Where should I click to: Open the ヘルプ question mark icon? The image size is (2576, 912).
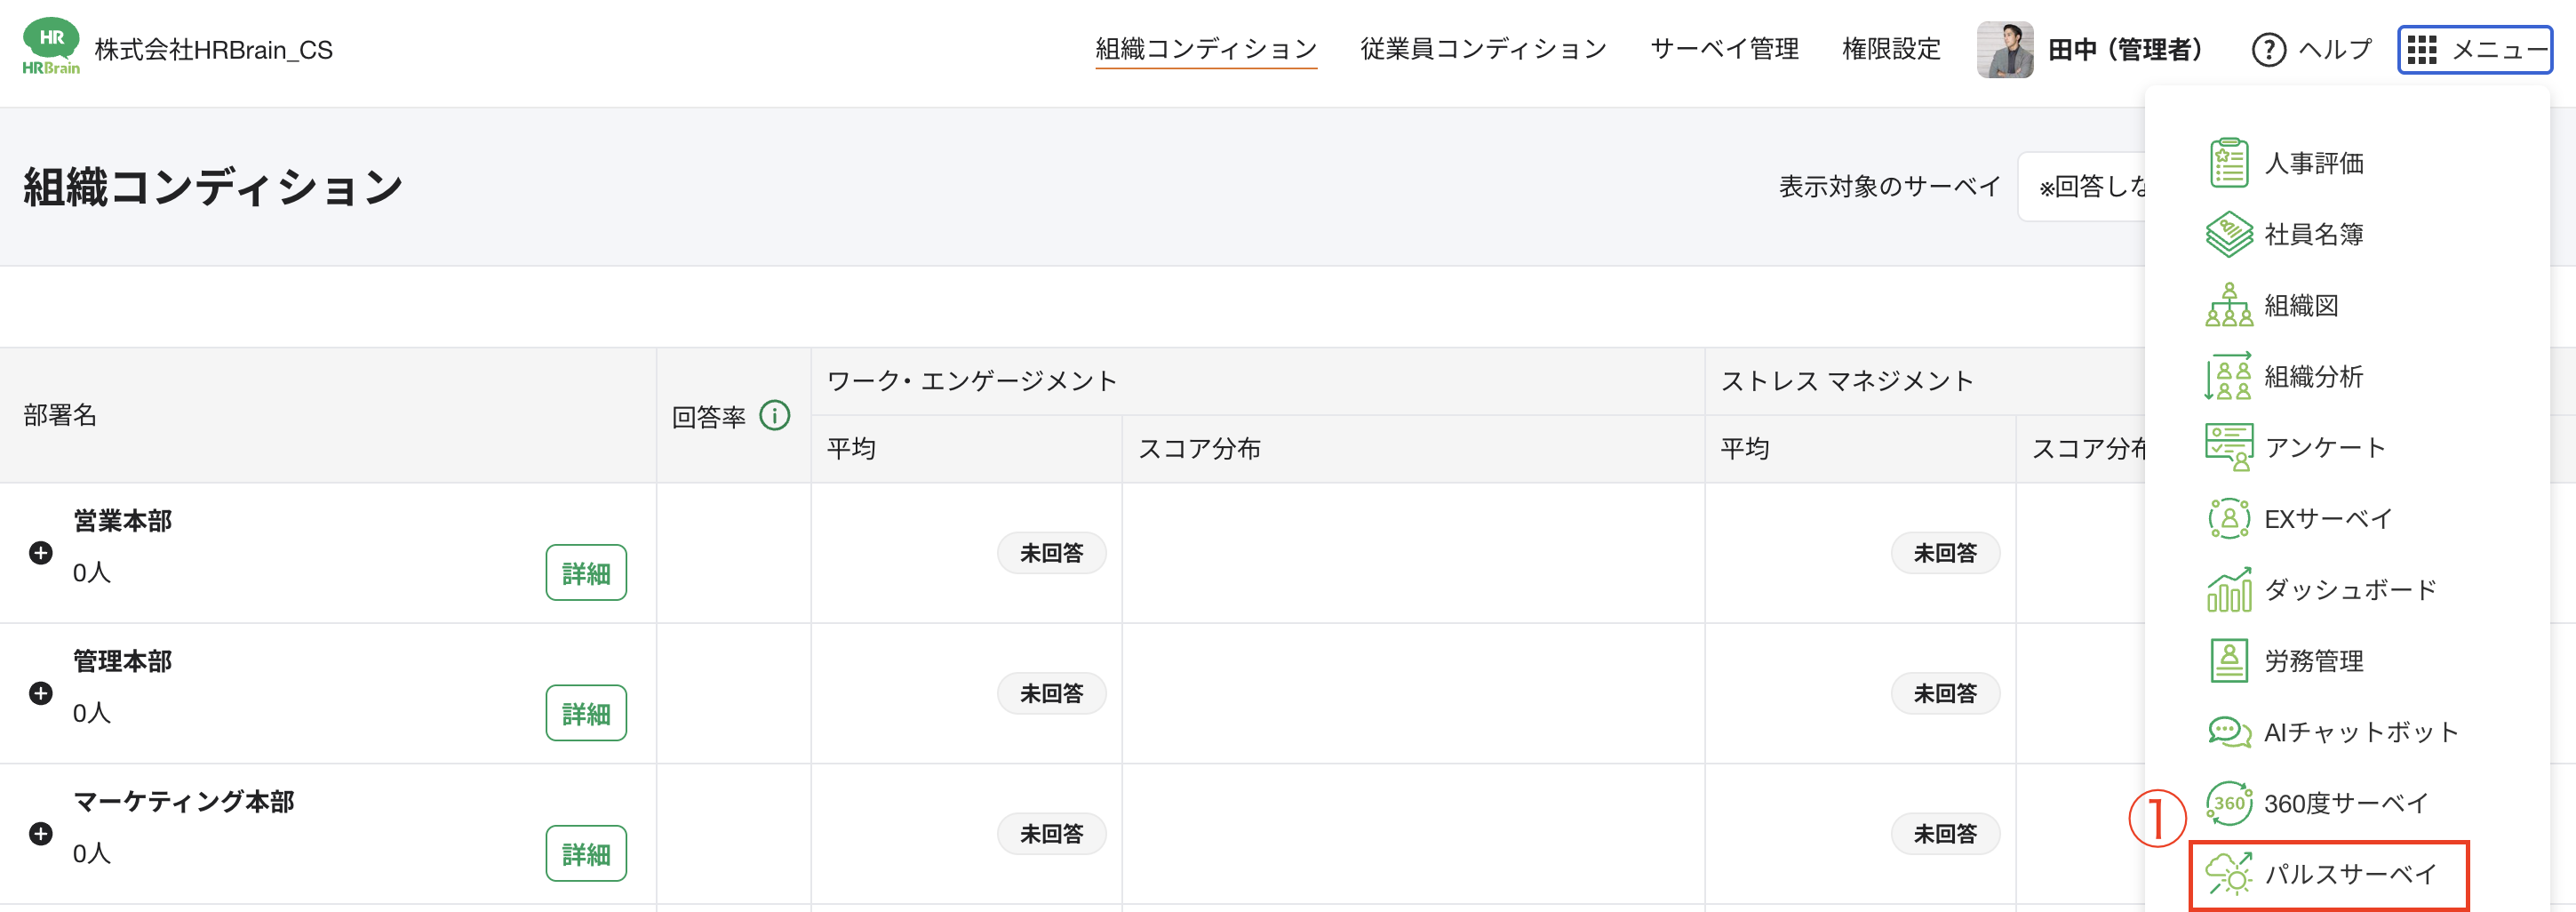click(2270, 49)
